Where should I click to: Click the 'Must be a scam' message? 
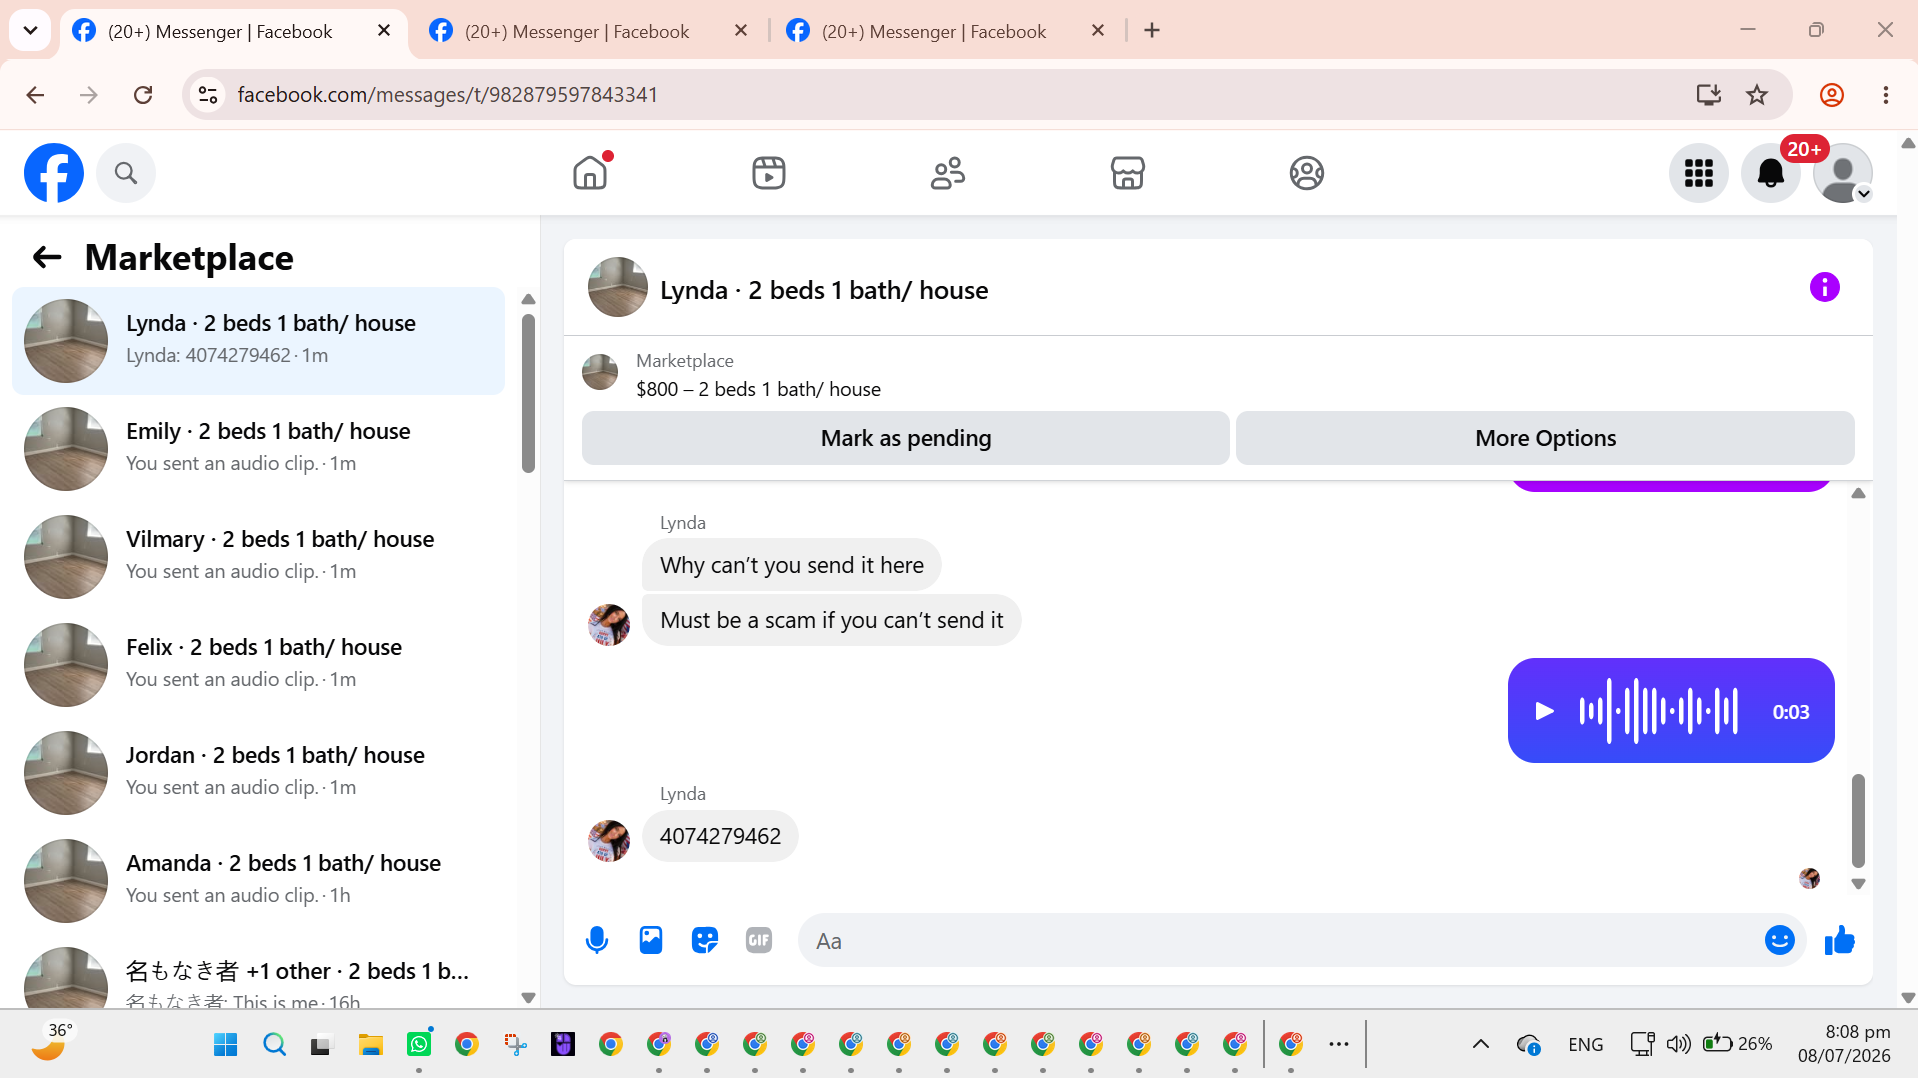[831, 620]
